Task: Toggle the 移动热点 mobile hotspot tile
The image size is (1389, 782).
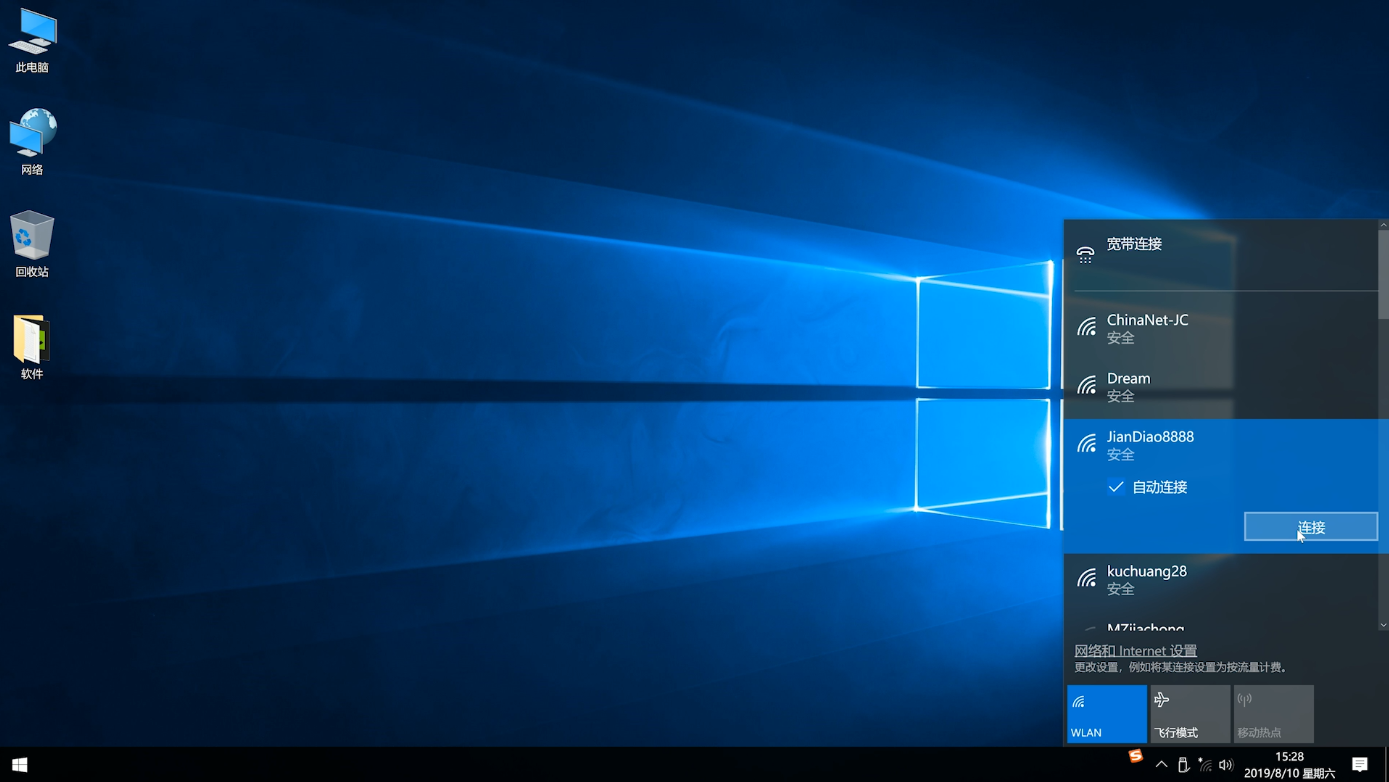Action: tap(1273, 714)
